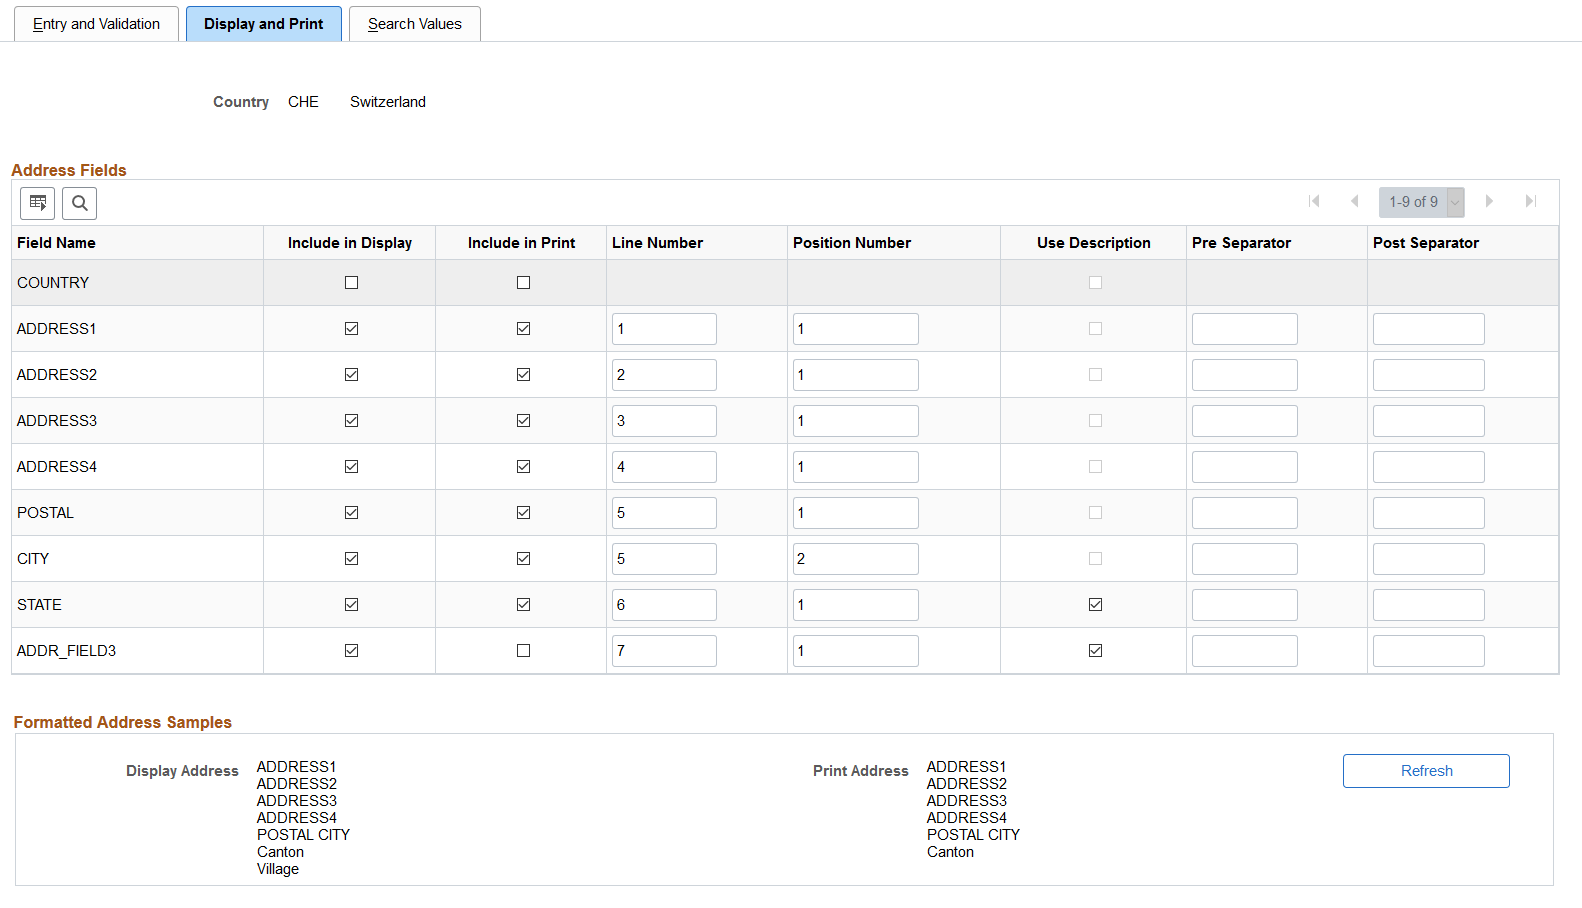
Task: Click the Address Fields section heading
Action: click(x=69, y=170)
